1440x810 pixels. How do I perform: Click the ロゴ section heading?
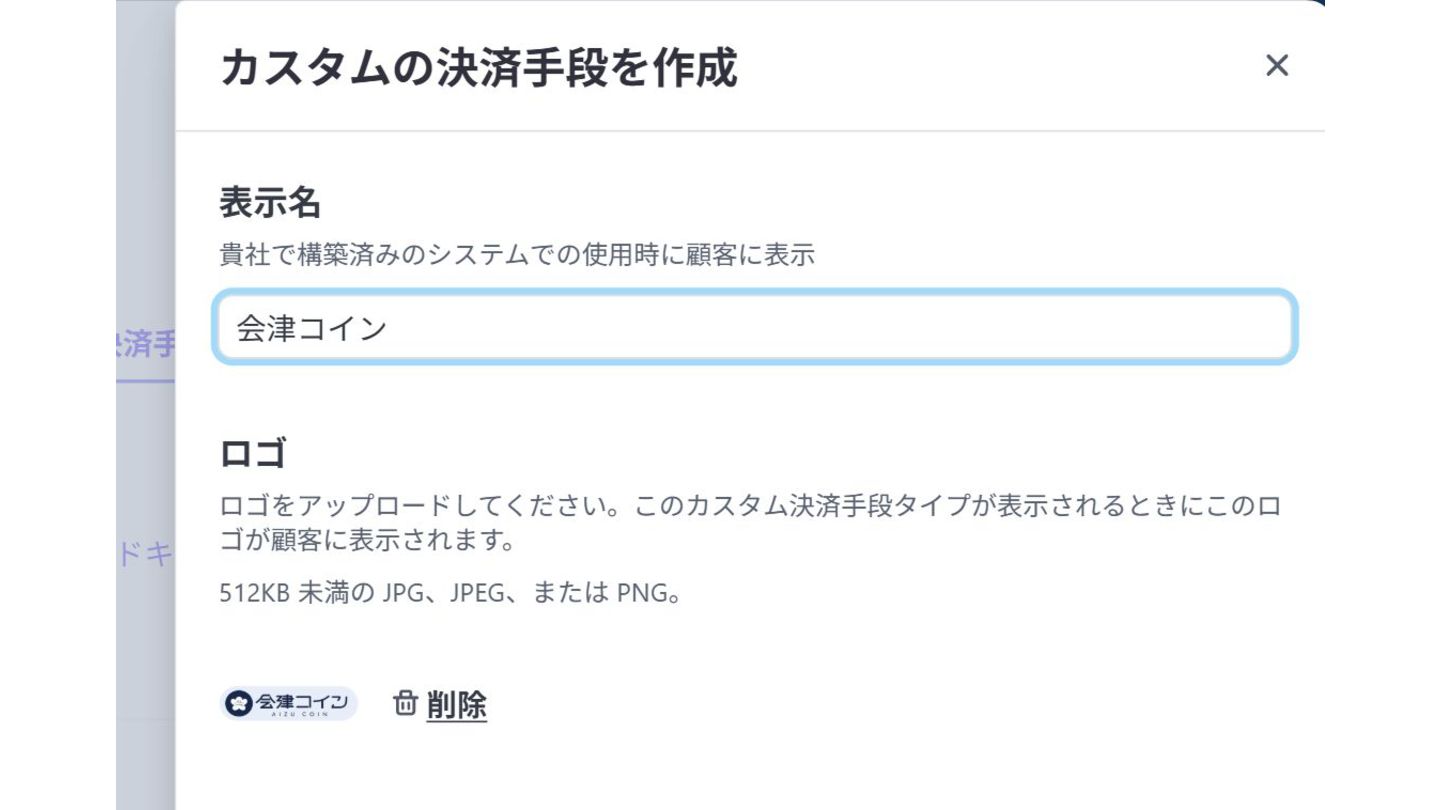(253, 454)
